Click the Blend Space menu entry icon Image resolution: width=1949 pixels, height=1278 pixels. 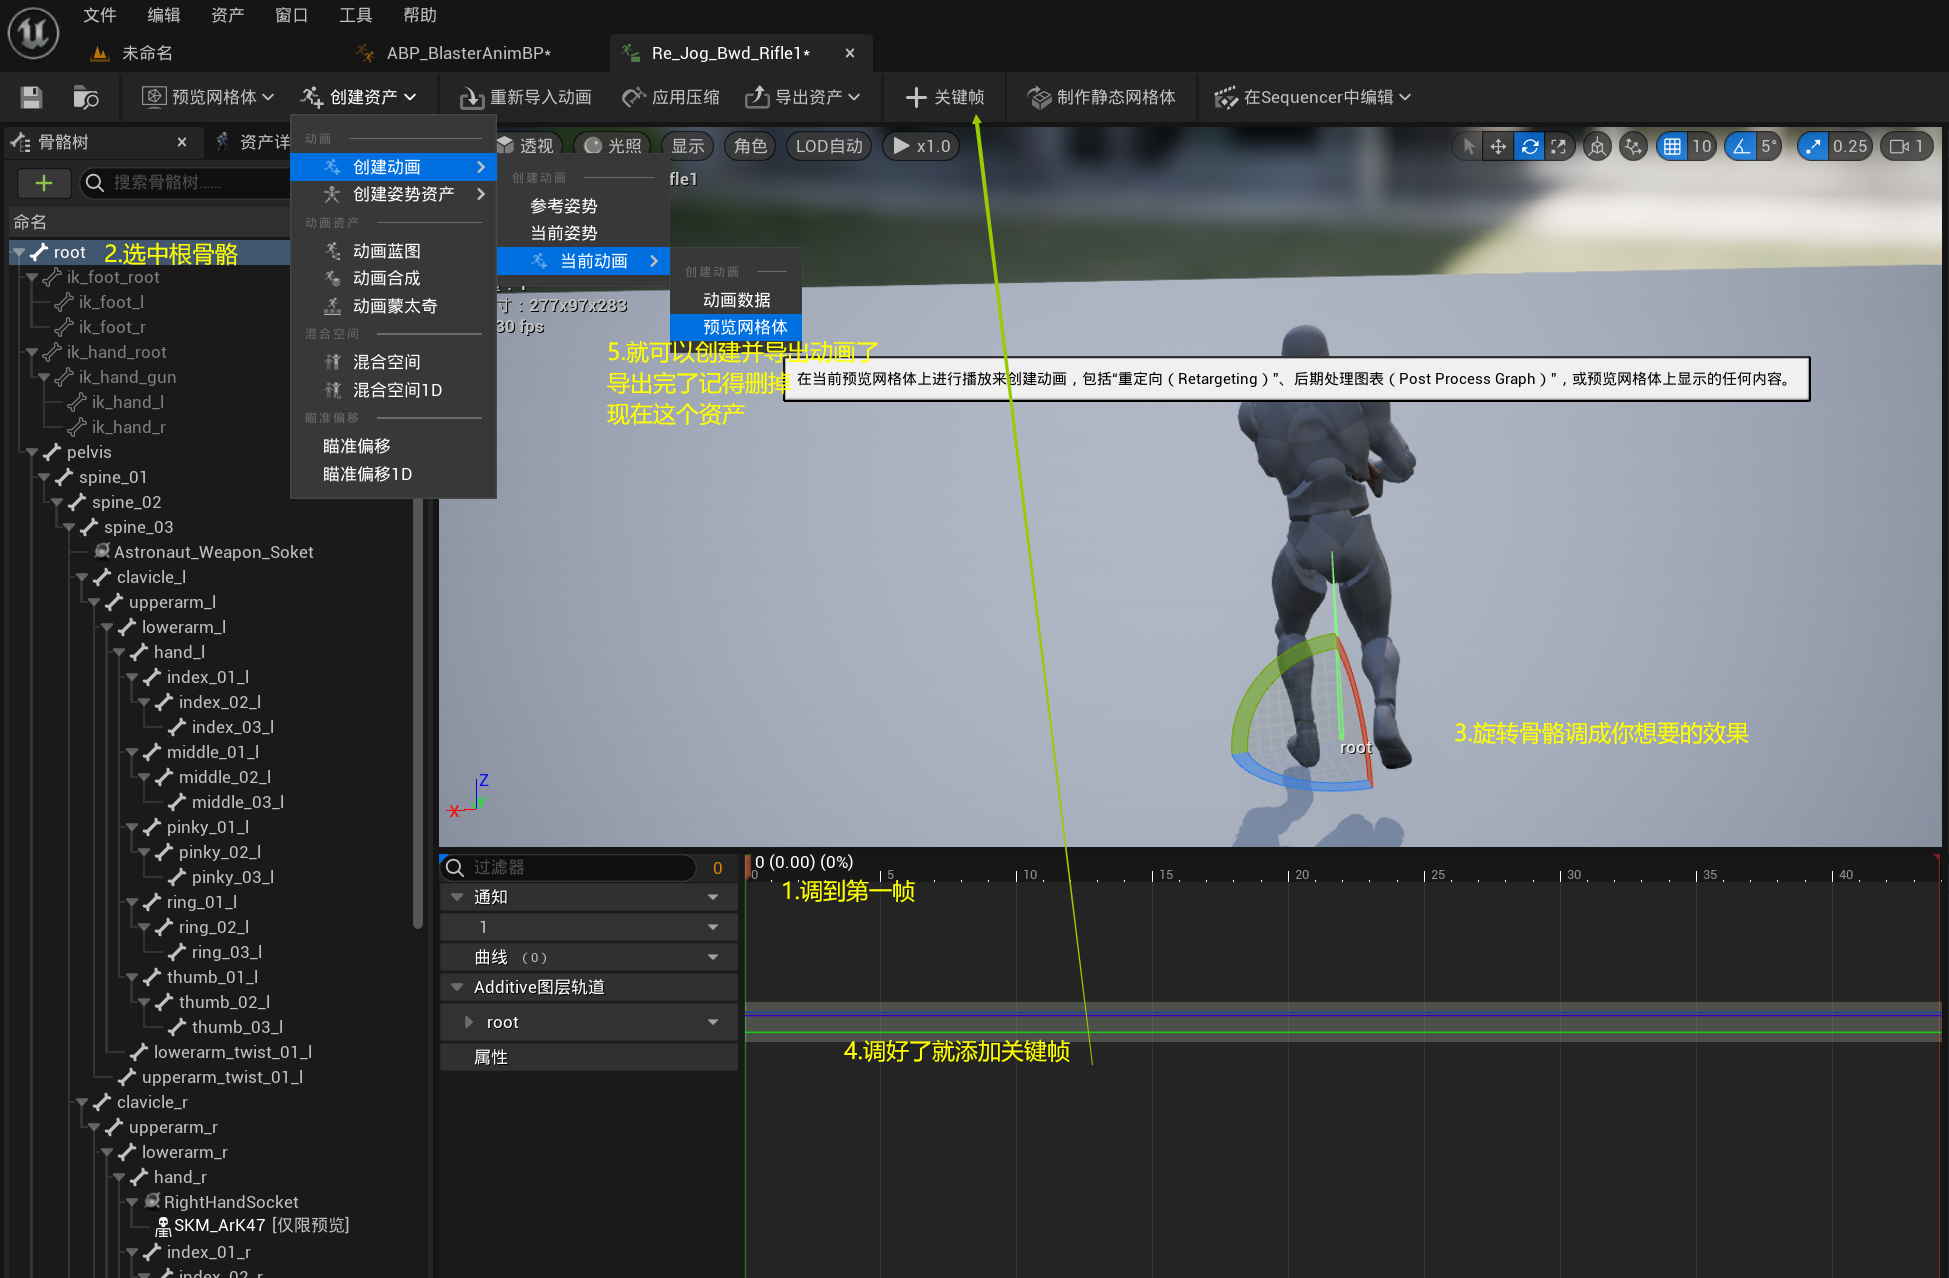click(x=333, y=361)
